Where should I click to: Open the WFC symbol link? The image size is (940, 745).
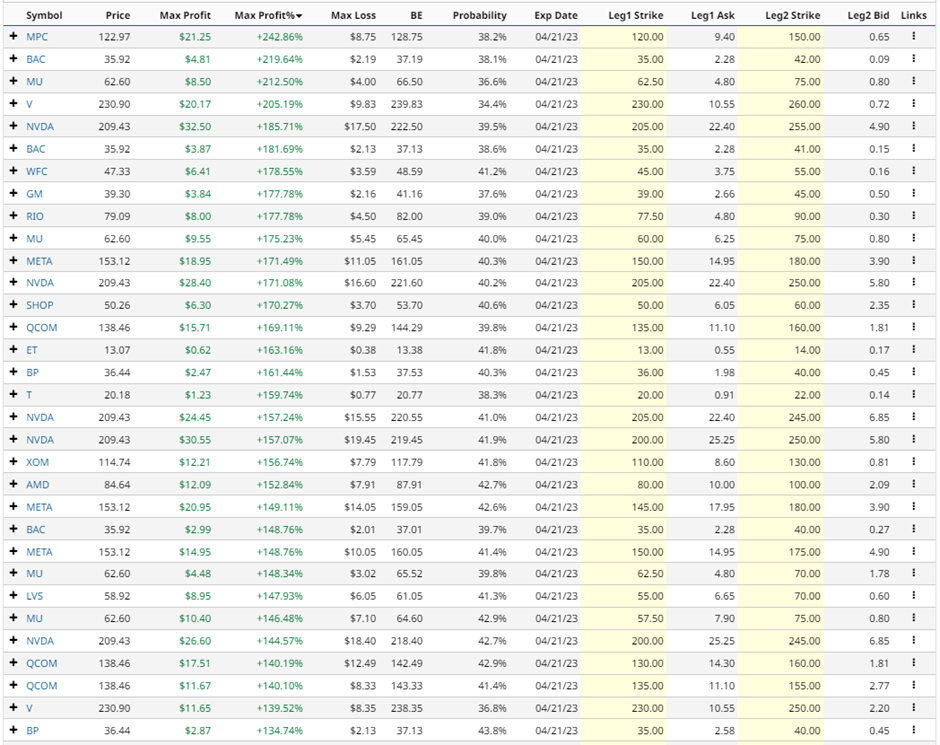click(x=37, y=171)
